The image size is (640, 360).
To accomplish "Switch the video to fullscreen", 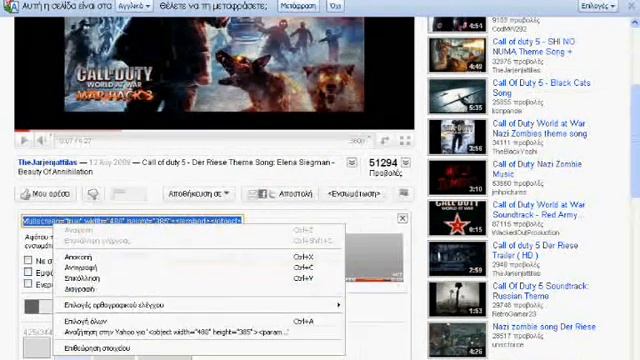I will (x=405, y=141).
